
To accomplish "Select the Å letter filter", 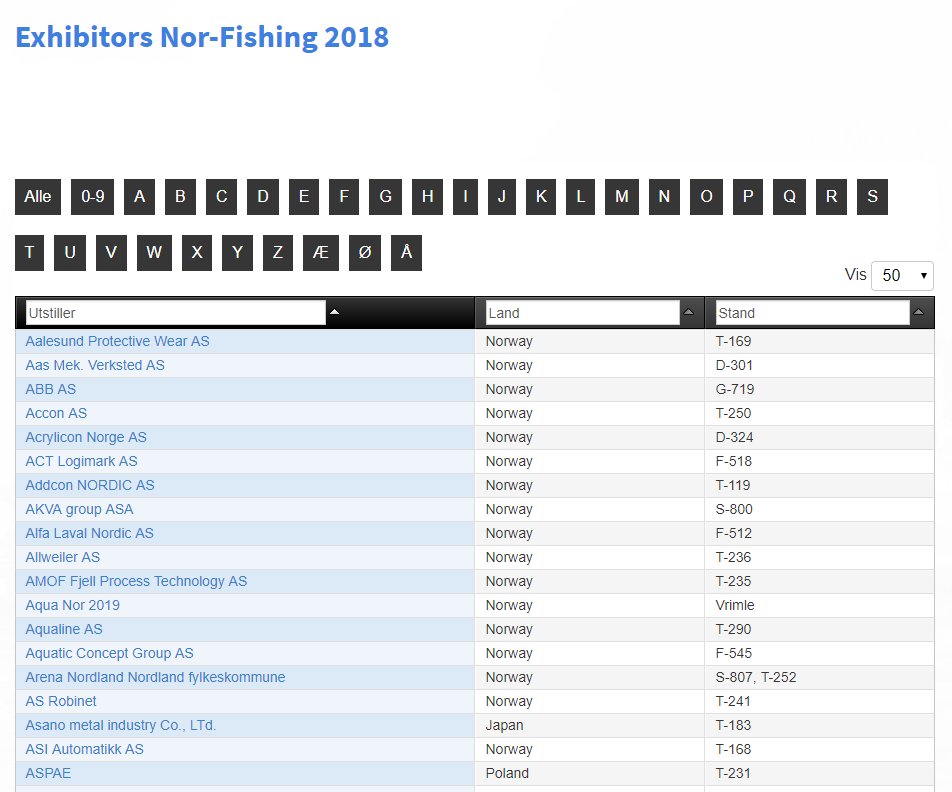I will pos(405,253).
